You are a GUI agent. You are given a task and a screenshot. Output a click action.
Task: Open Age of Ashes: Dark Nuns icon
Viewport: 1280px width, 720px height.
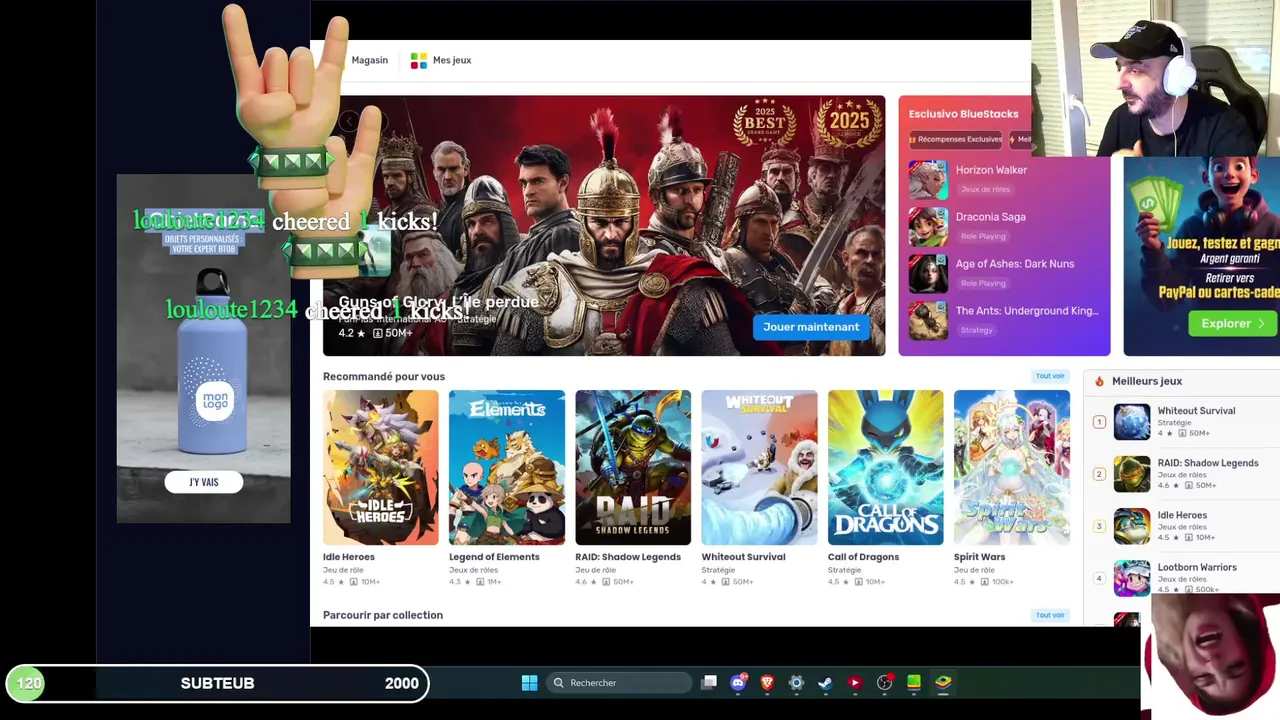(927, 274)
